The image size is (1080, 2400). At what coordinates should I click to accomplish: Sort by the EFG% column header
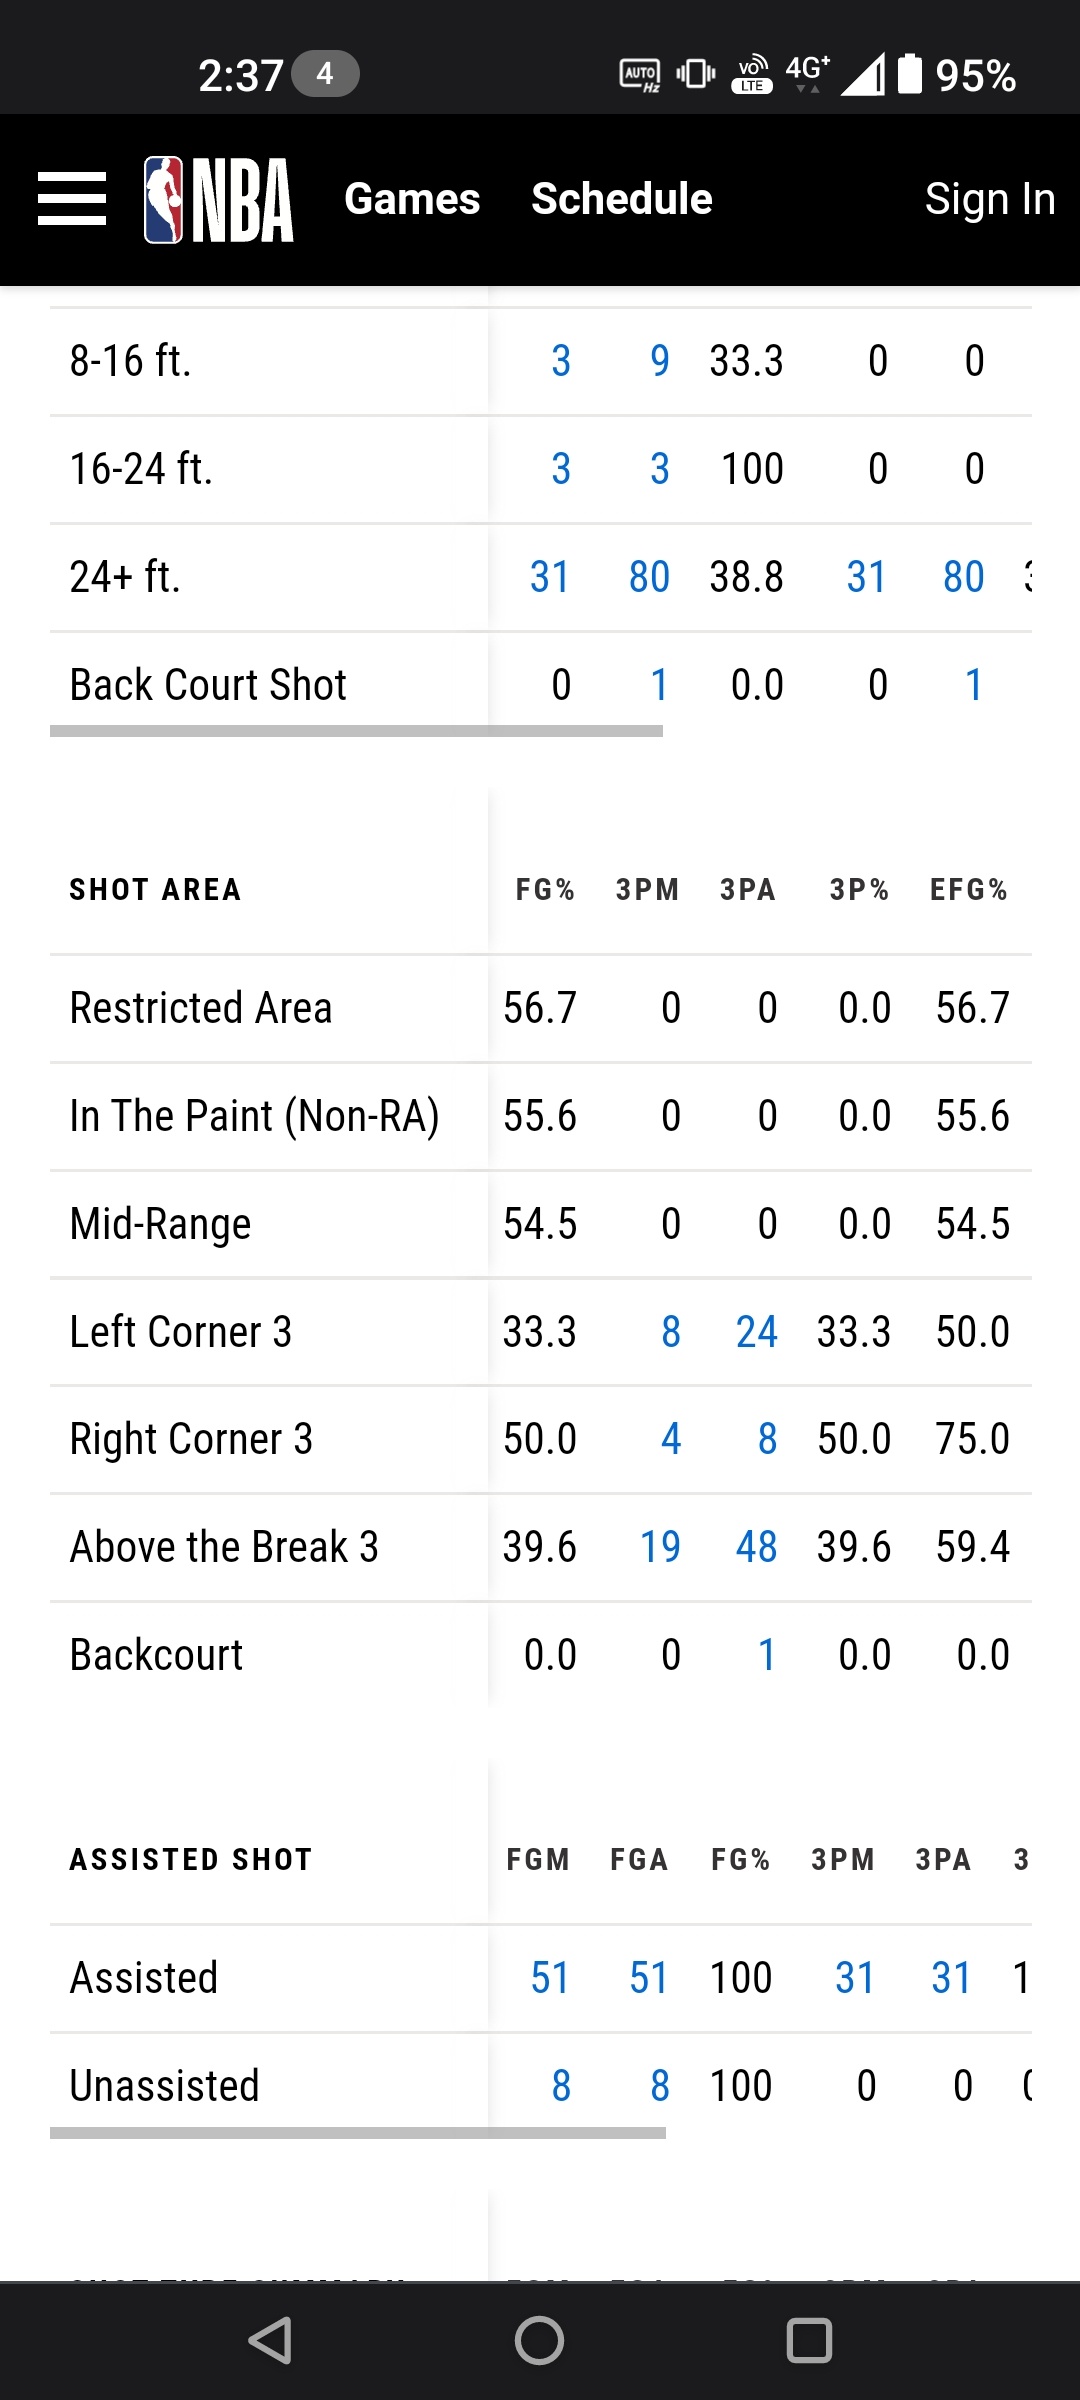968,890
